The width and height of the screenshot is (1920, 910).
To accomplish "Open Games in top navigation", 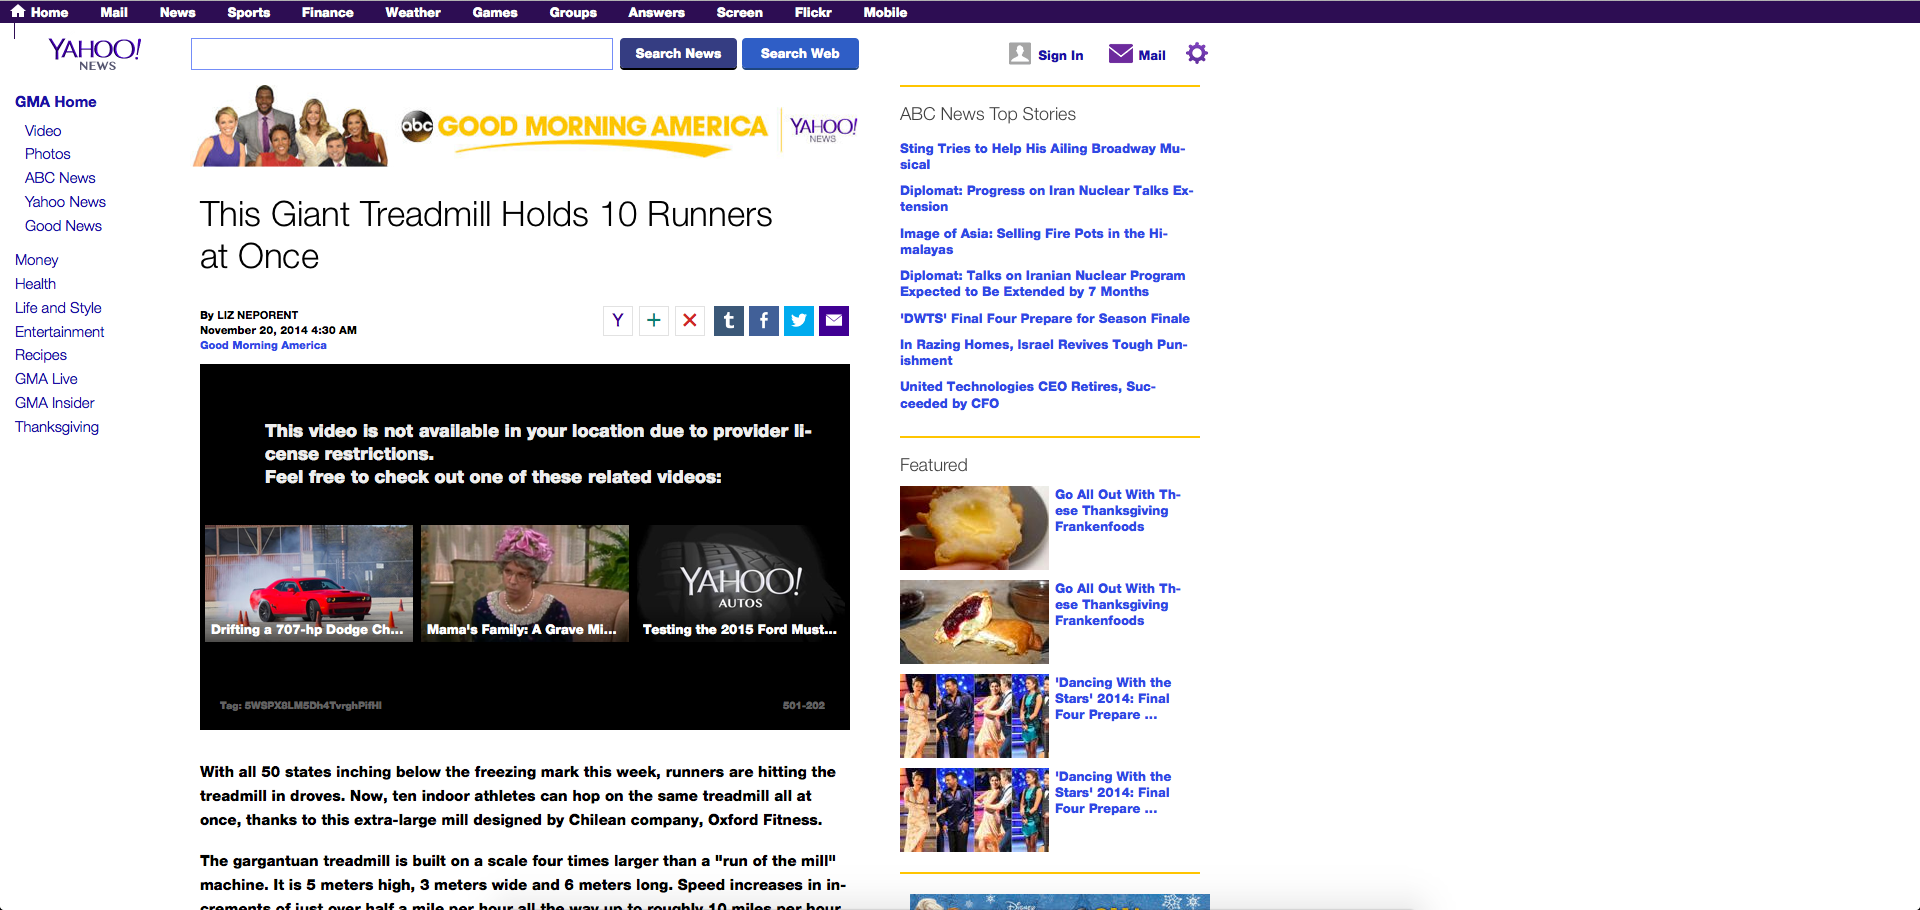I will 495,12.
